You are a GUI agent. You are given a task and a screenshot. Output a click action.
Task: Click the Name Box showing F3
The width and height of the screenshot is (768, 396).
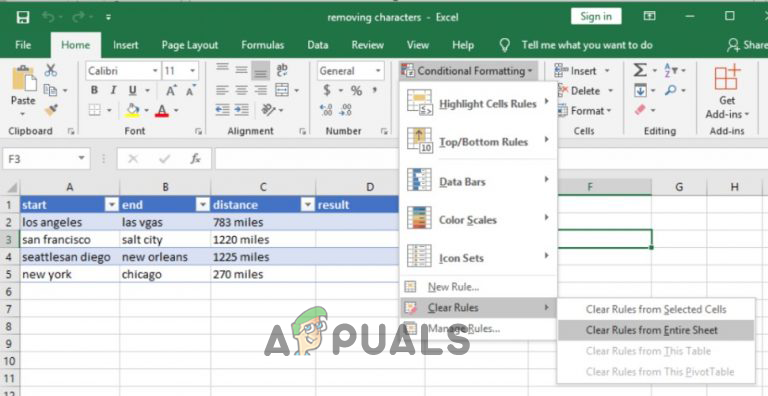[x=46, y=159]
